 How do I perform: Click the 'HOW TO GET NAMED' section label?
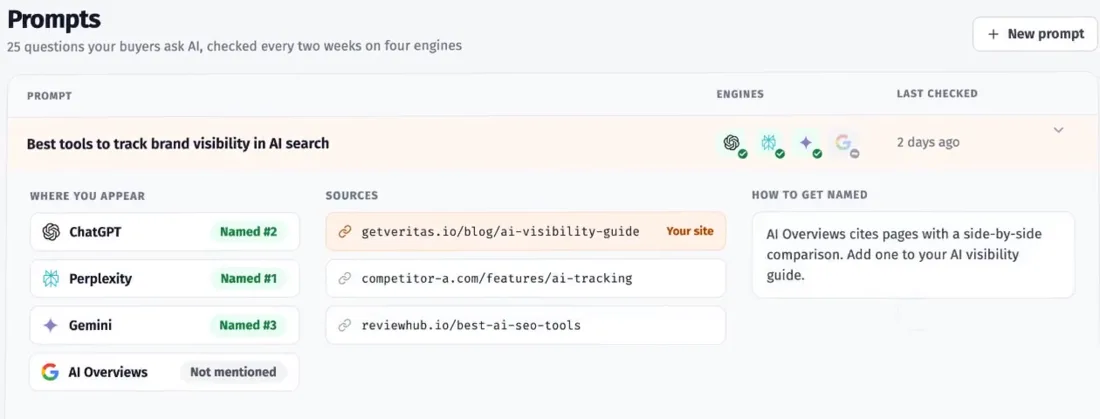pyautogui.click(x=810, y=195)
